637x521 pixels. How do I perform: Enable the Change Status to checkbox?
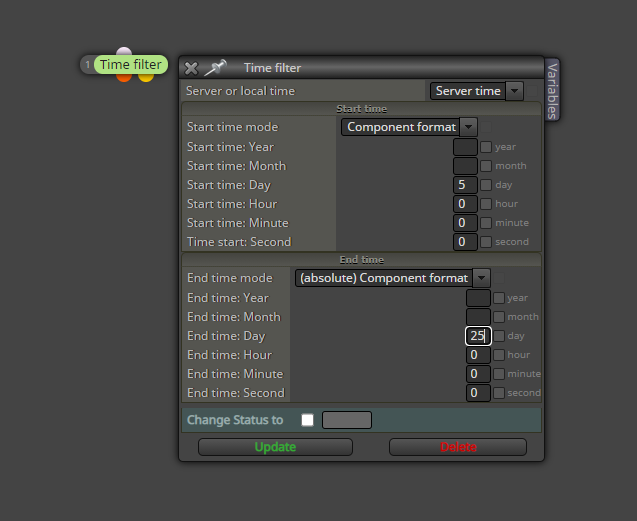(x=308, y=420)
